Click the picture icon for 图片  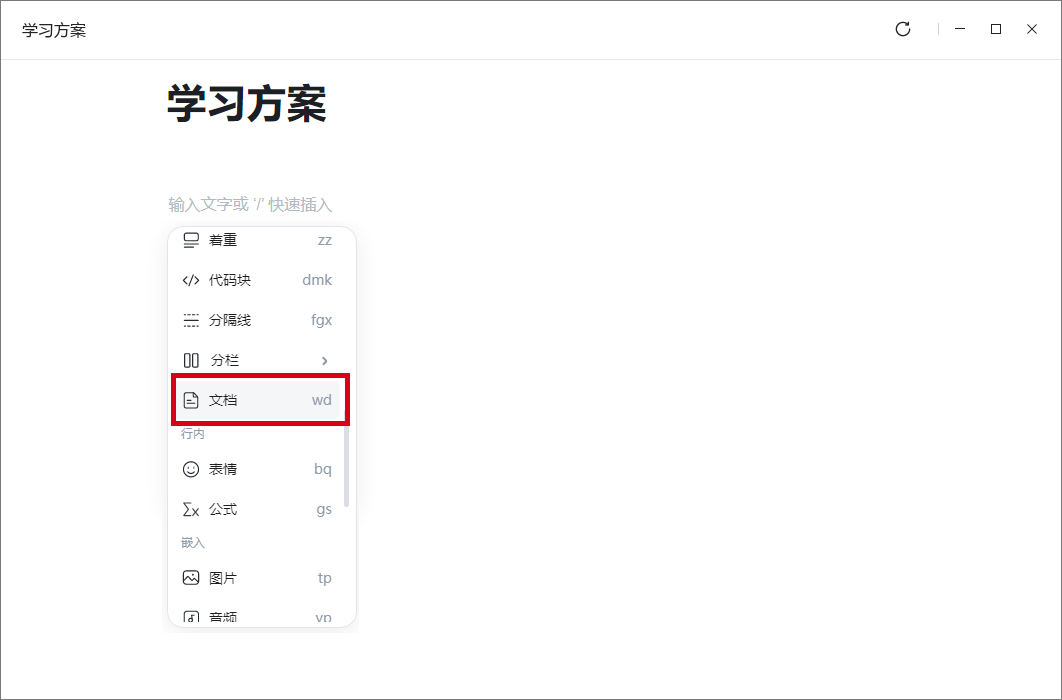click(191, 577)
